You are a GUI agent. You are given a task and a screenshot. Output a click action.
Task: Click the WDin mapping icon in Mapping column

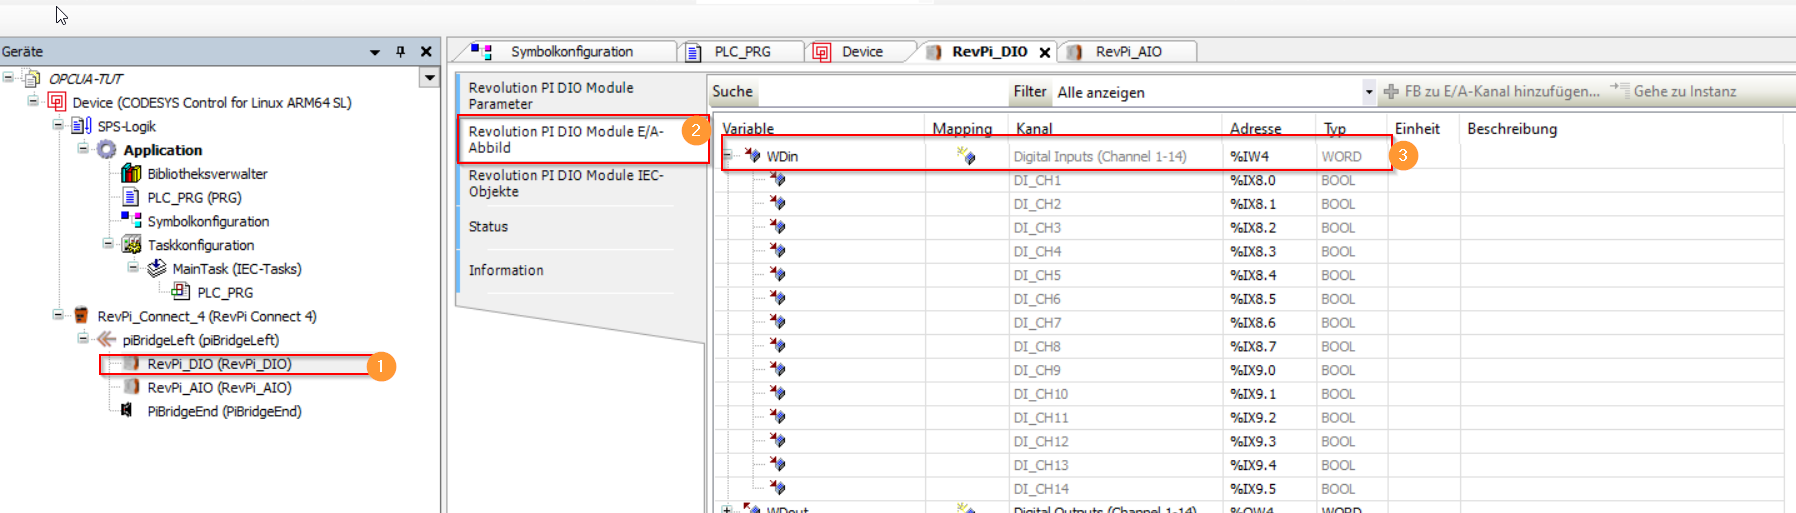(x=965, y=156)
